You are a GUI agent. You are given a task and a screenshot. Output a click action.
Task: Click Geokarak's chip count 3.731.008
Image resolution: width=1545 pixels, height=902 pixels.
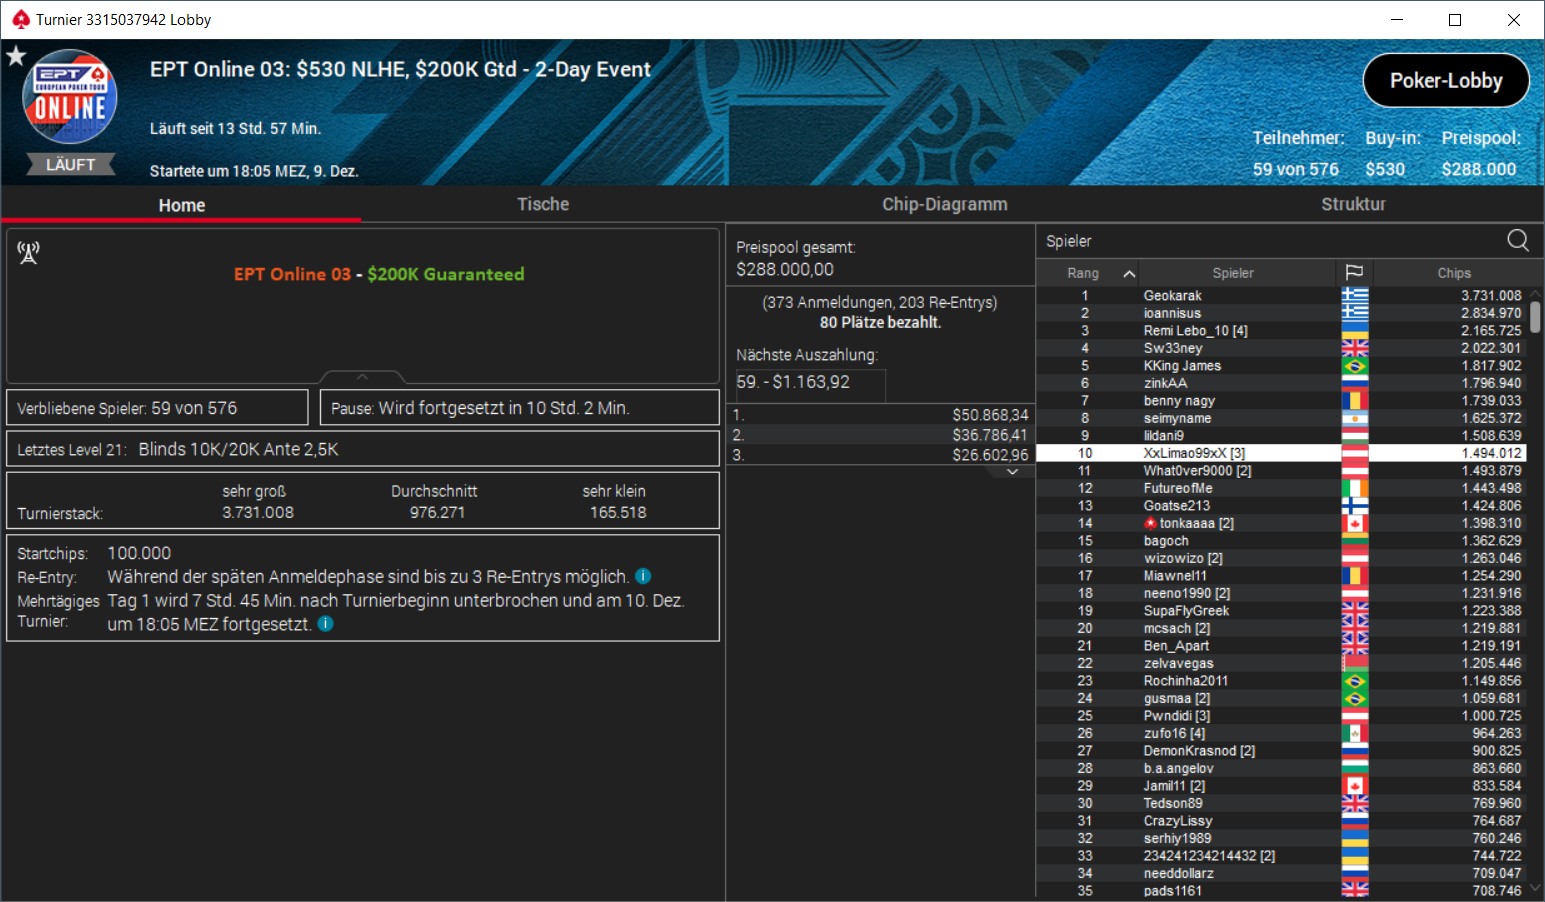point(1491,295)
